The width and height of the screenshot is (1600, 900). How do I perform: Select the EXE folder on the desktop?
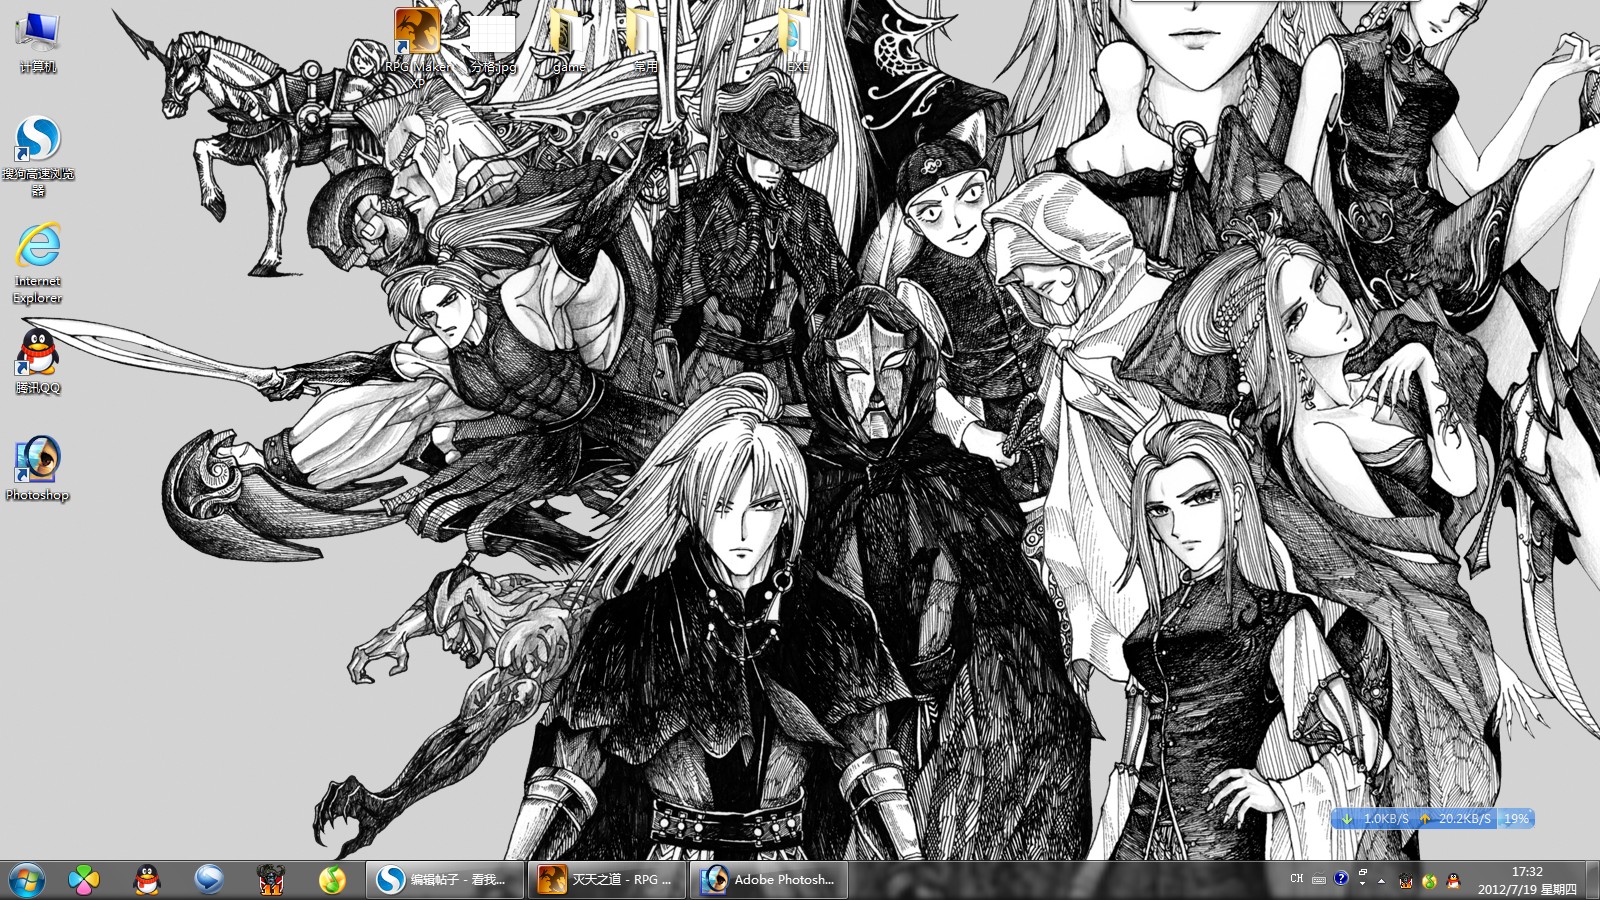[x=797, y=42]
